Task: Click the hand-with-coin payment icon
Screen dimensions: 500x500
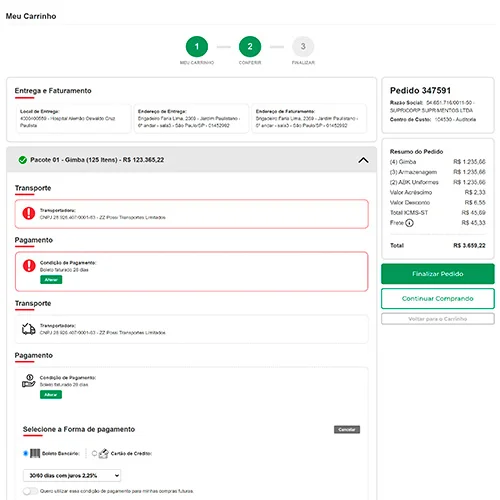Action: [29, 381]
